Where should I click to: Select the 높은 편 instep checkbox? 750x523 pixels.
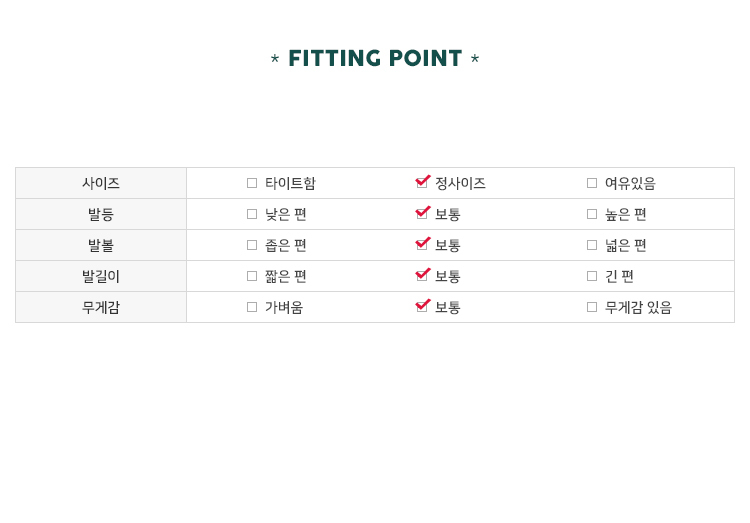click(592, 214)
